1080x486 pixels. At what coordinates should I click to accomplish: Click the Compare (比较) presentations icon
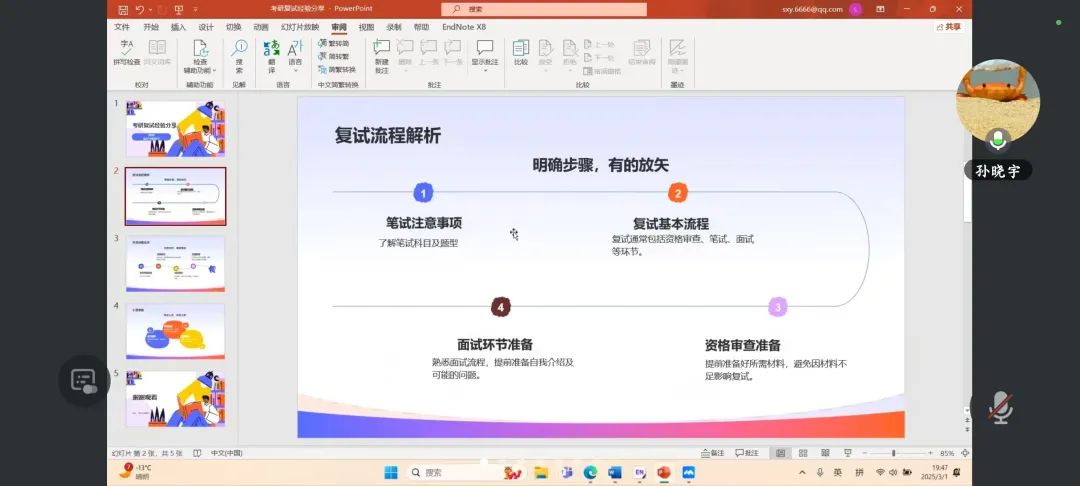point(520,52)
